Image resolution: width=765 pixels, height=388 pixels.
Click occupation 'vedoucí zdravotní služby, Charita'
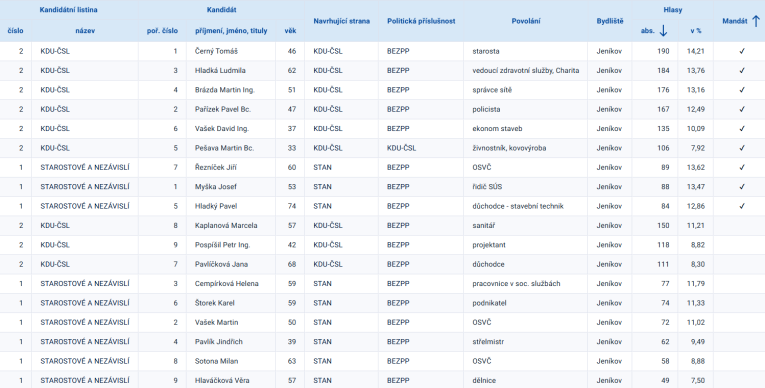tap(525, 70)
